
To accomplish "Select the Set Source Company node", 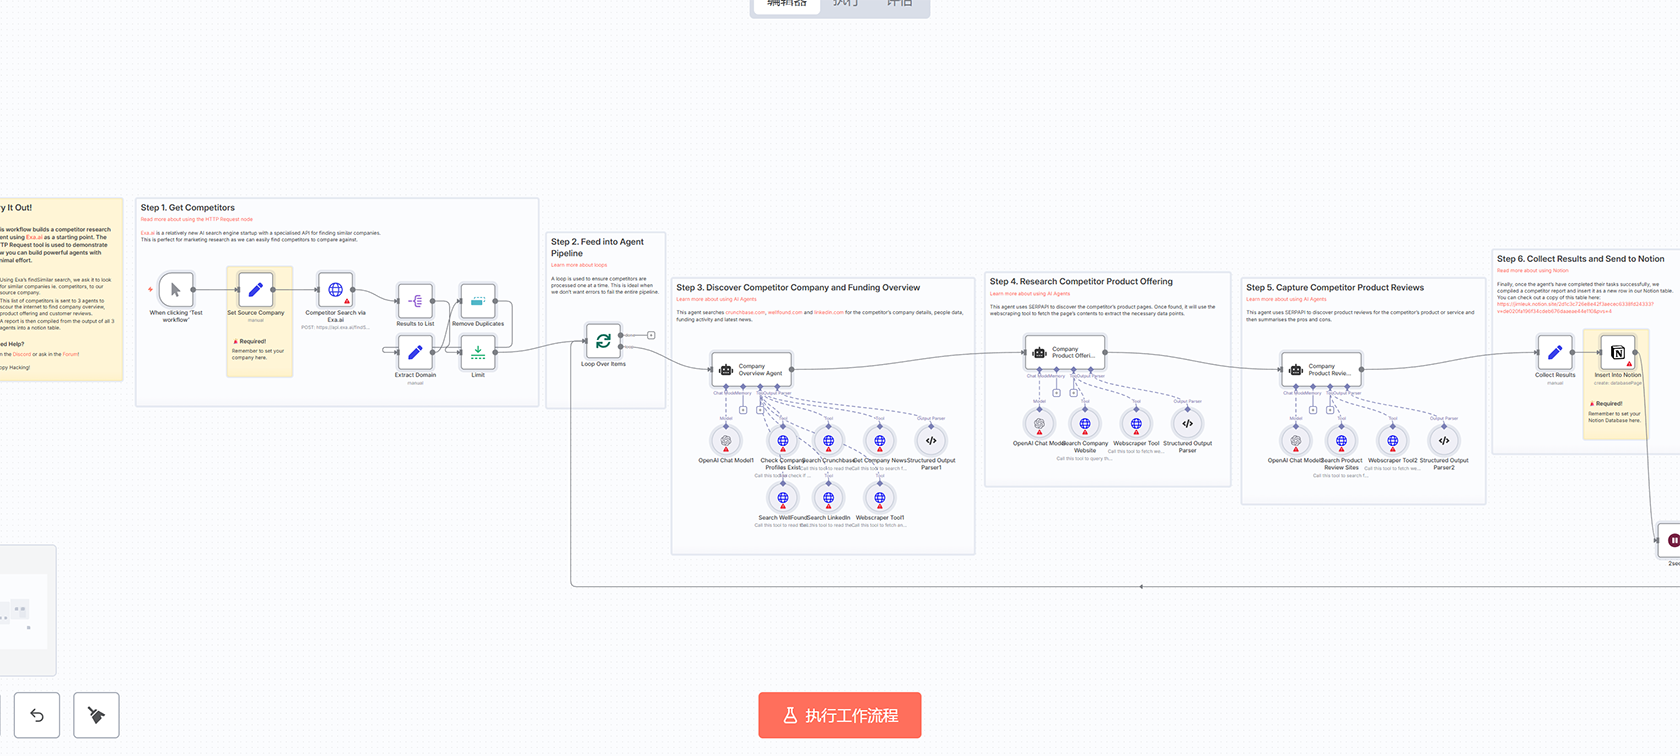I will click(x=255, y=290).
